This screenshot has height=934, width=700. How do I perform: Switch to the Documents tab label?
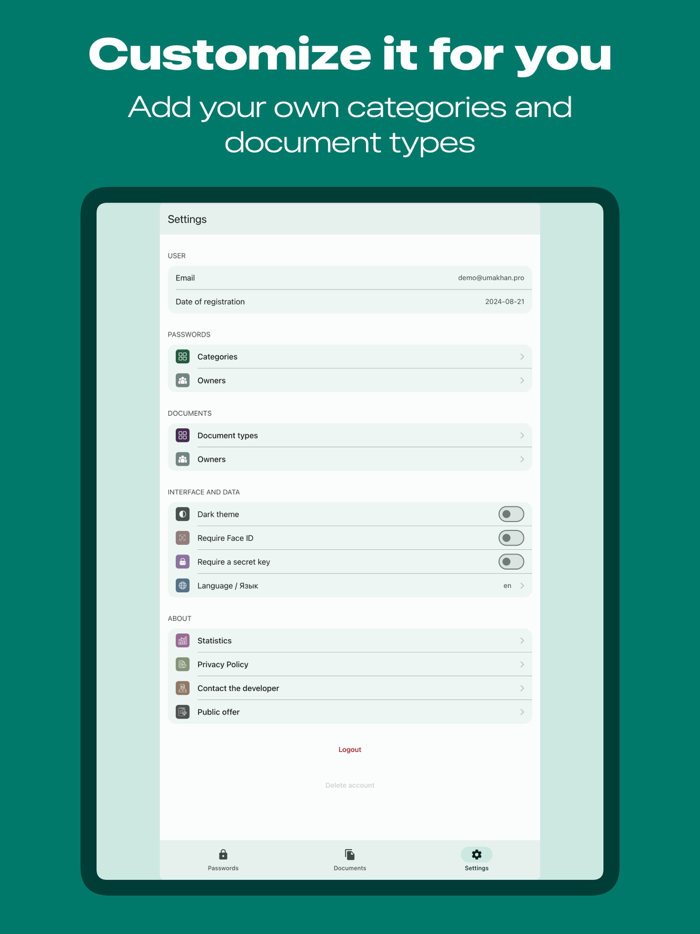350,868
